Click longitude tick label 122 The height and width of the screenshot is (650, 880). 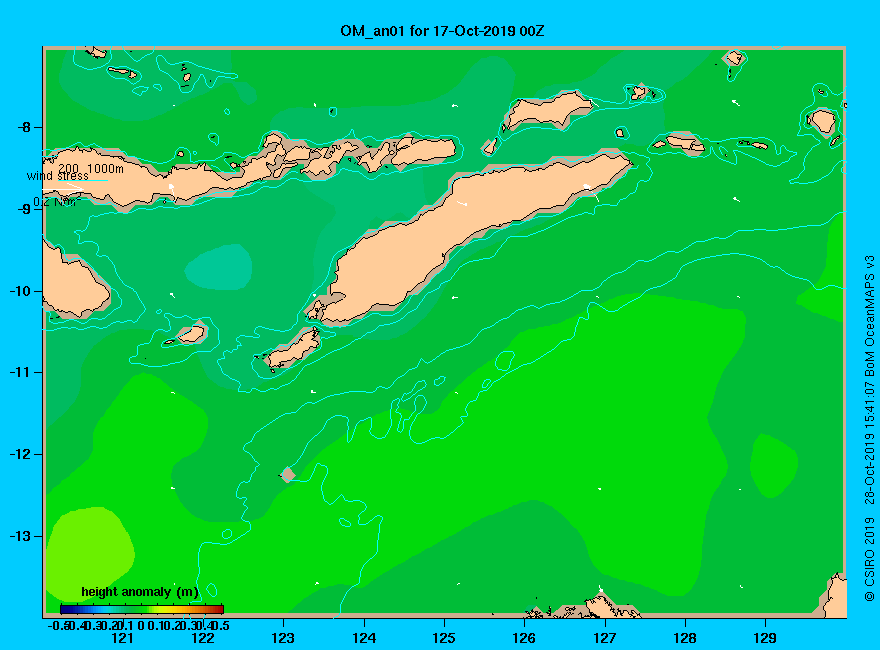[x=203, y=638]
